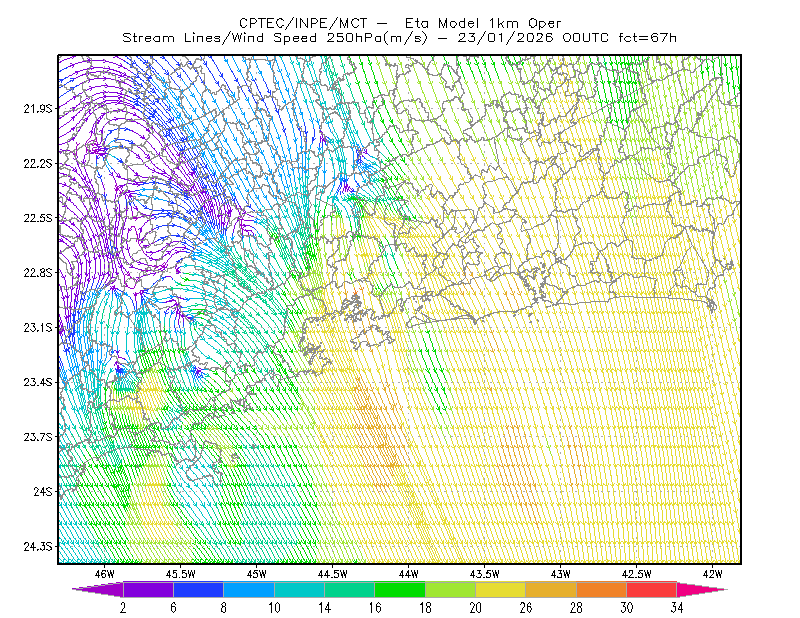
Task: Click the orange legend swatch before 30
Action: [601, 589]
